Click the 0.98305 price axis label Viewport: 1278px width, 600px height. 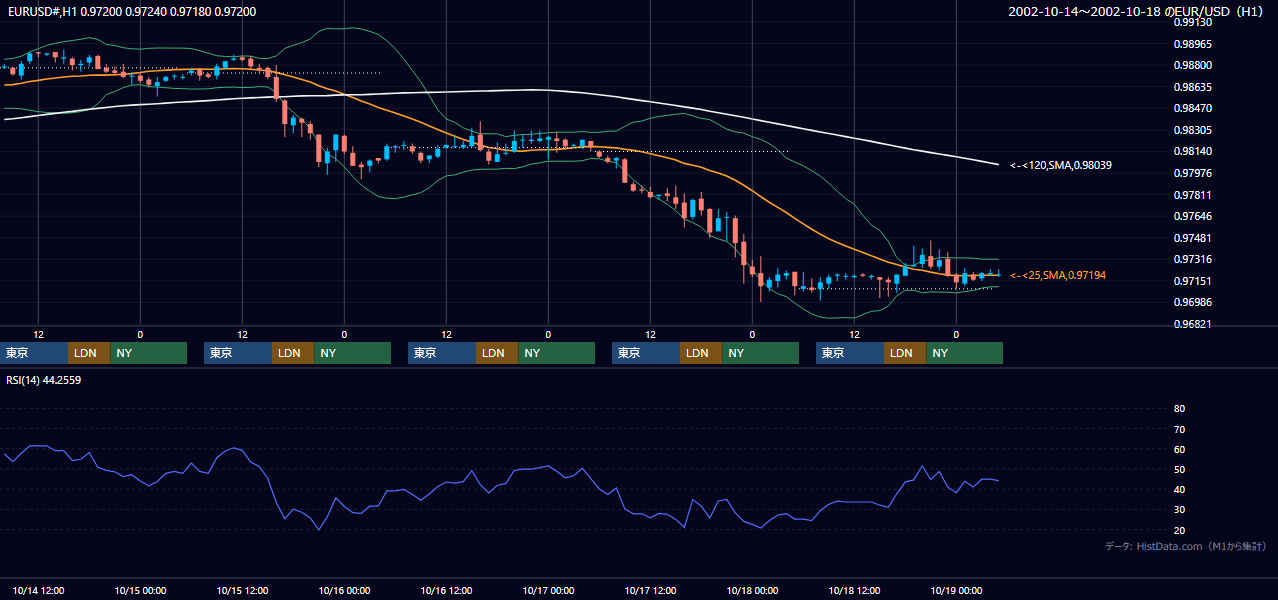[1193, 130]
